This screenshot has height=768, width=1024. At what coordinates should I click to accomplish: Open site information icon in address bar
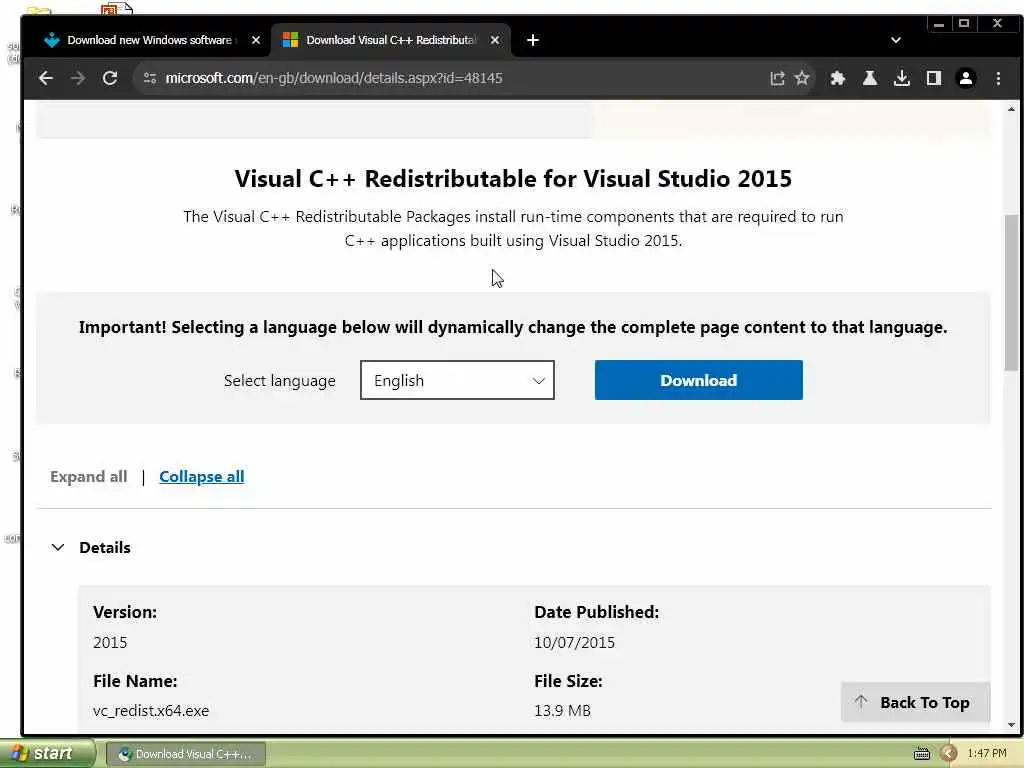point(150,78)
